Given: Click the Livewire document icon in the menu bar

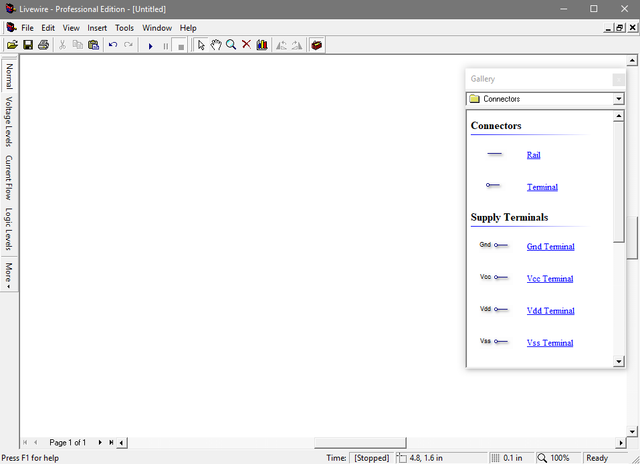Looking at the screenshot, I should [x=12, y=27].
